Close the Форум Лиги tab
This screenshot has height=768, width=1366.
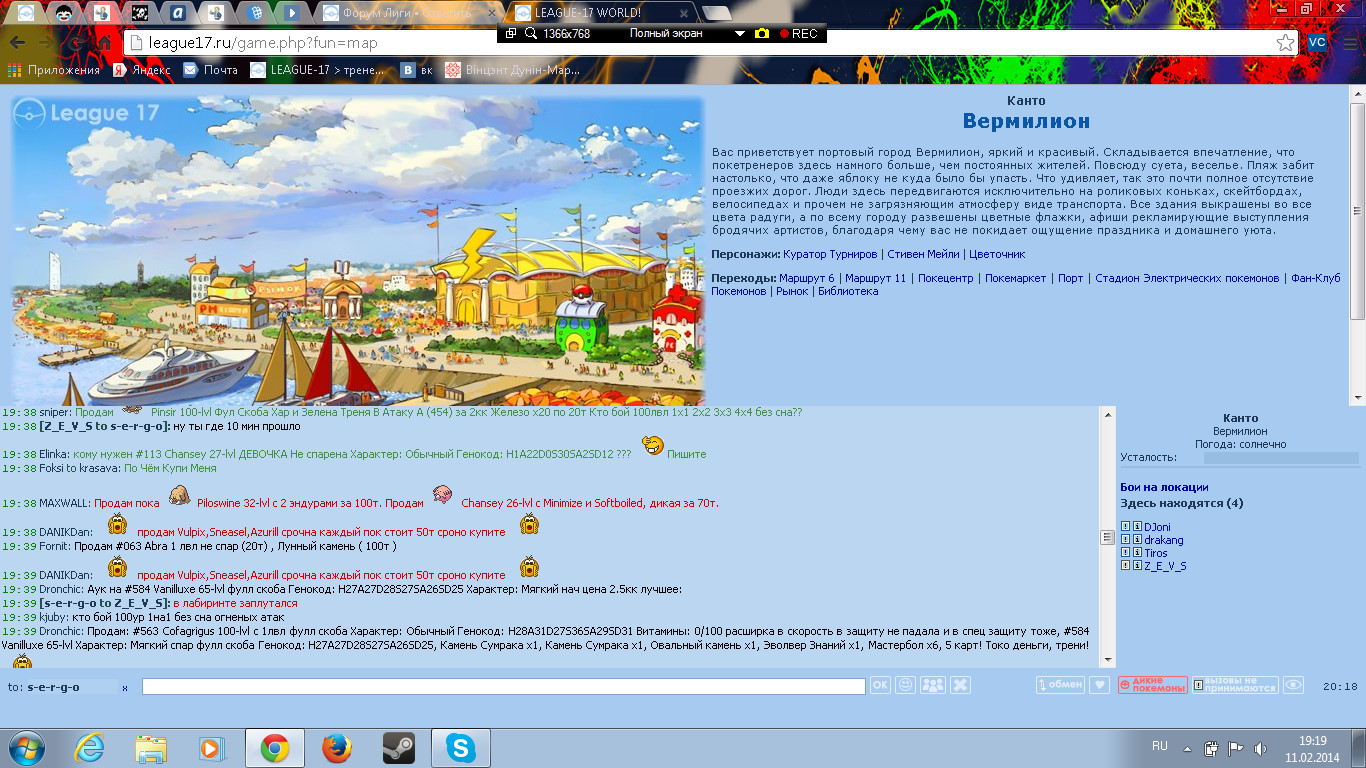(x=490, y=13)
